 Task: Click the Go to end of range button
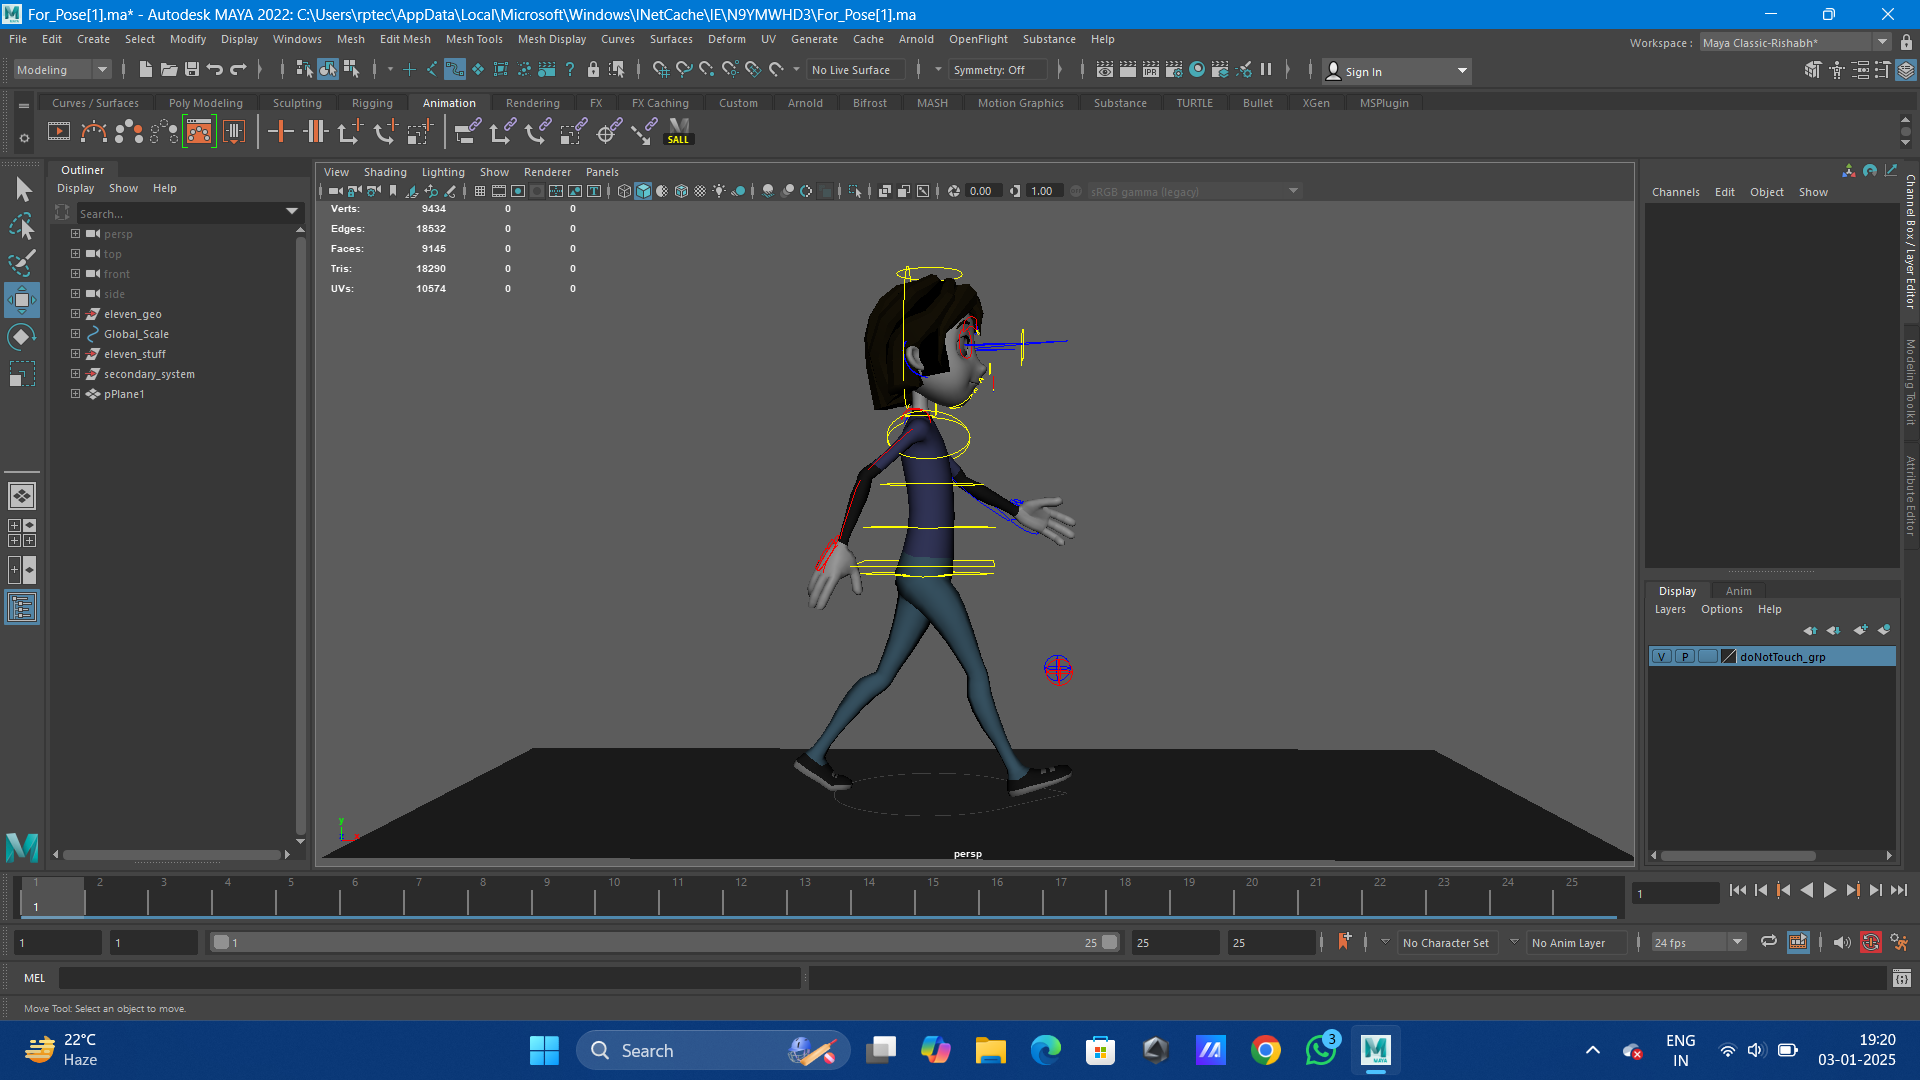click(x=1899, y=890)
